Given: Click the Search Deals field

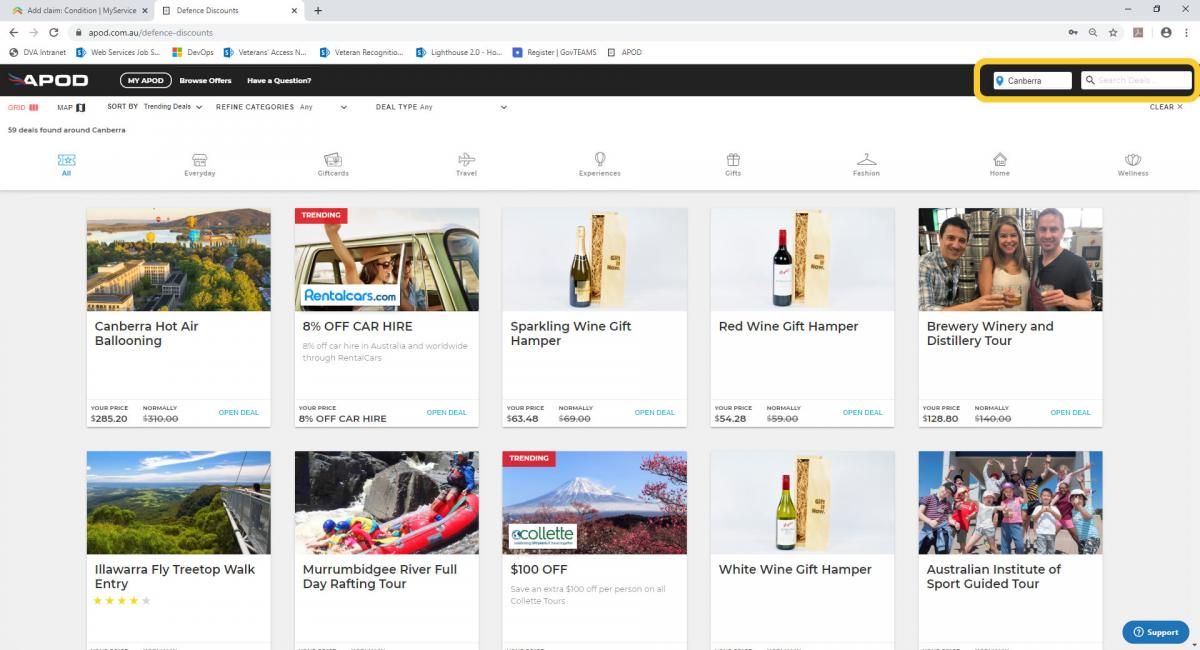Looking at the screenshot, I should [1137, 81].
